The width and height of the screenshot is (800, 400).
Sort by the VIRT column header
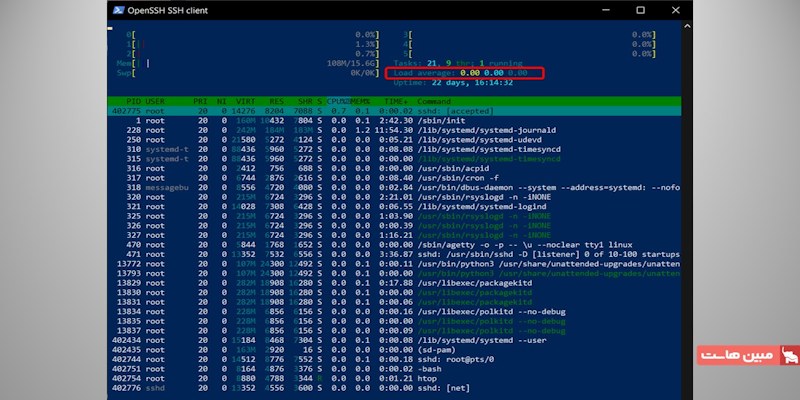245,101
